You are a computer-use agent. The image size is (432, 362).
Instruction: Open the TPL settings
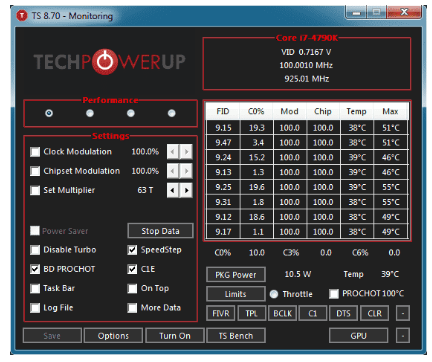click(x=252, y=313)
